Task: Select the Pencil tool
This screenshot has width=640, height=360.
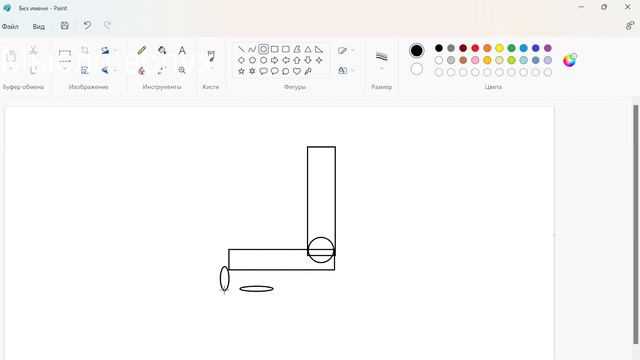Action: coord(142,50)
